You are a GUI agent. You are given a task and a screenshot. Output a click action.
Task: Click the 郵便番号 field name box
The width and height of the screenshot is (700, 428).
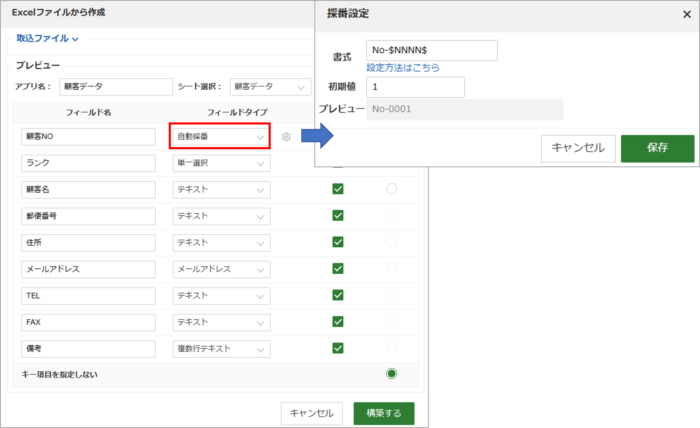coord(88,216)
